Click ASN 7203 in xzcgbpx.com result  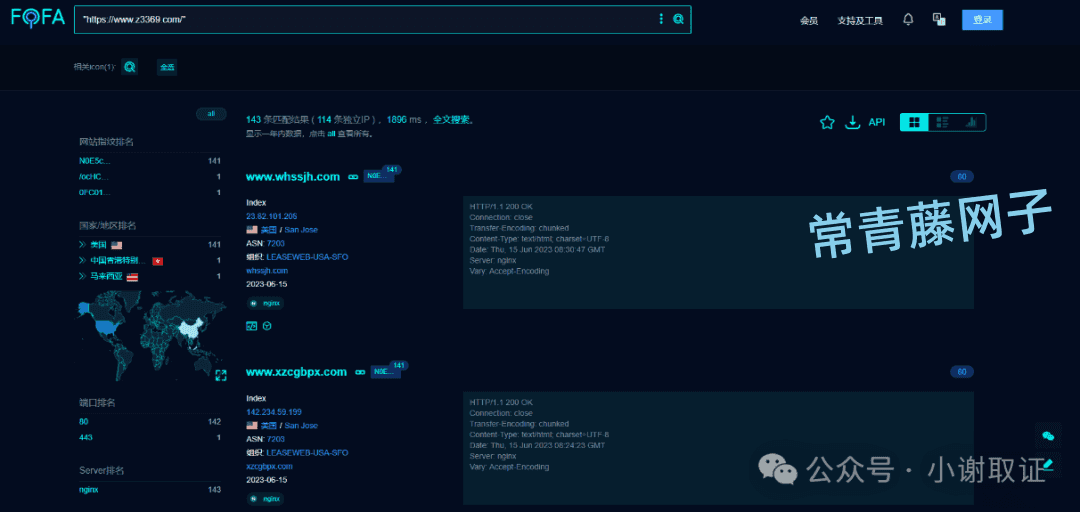tap(276, 439)
